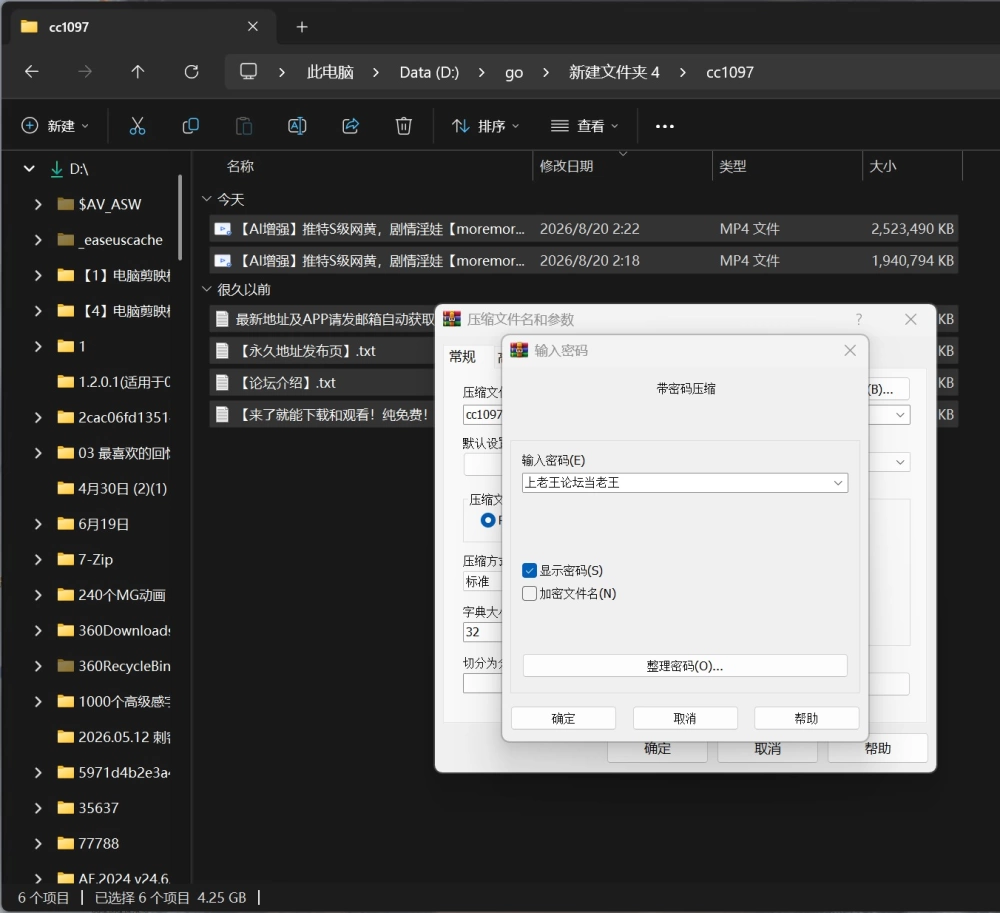Viewport: 1000px width, 913px height.
Task: Rename selection with the rename icon
Action: tap(297, 126)
